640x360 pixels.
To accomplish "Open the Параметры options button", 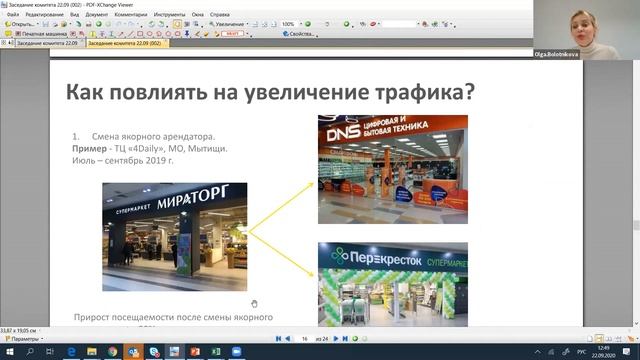I will point(24,339).
